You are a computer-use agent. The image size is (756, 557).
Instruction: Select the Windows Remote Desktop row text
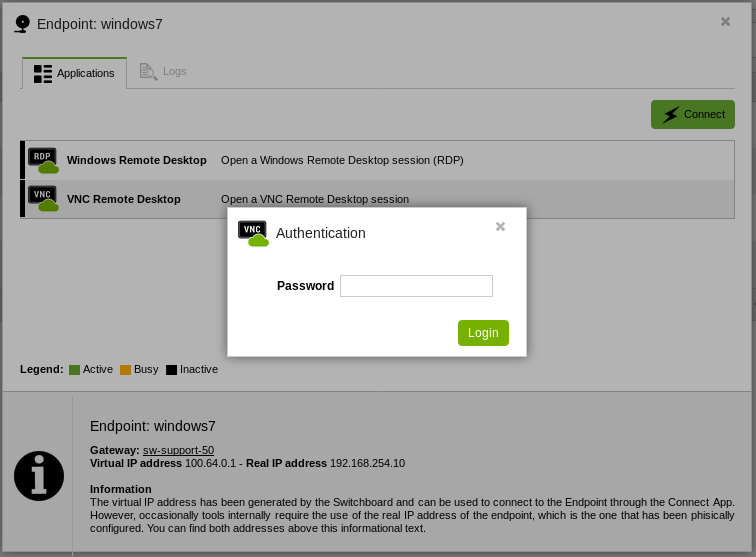(137, 160)
